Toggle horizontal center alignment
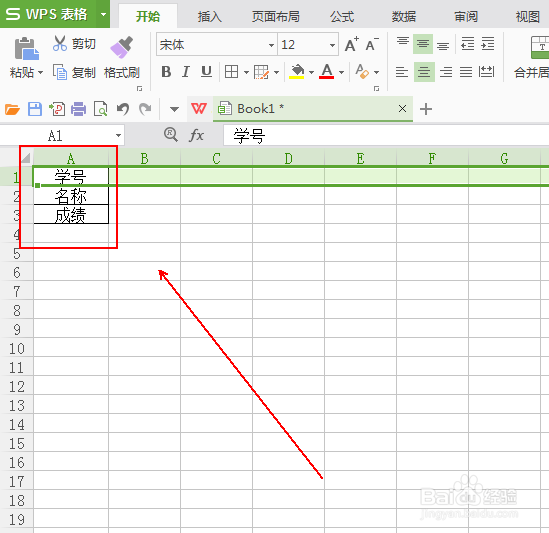This screenshot has height=533, width=549. coord(424,72)
